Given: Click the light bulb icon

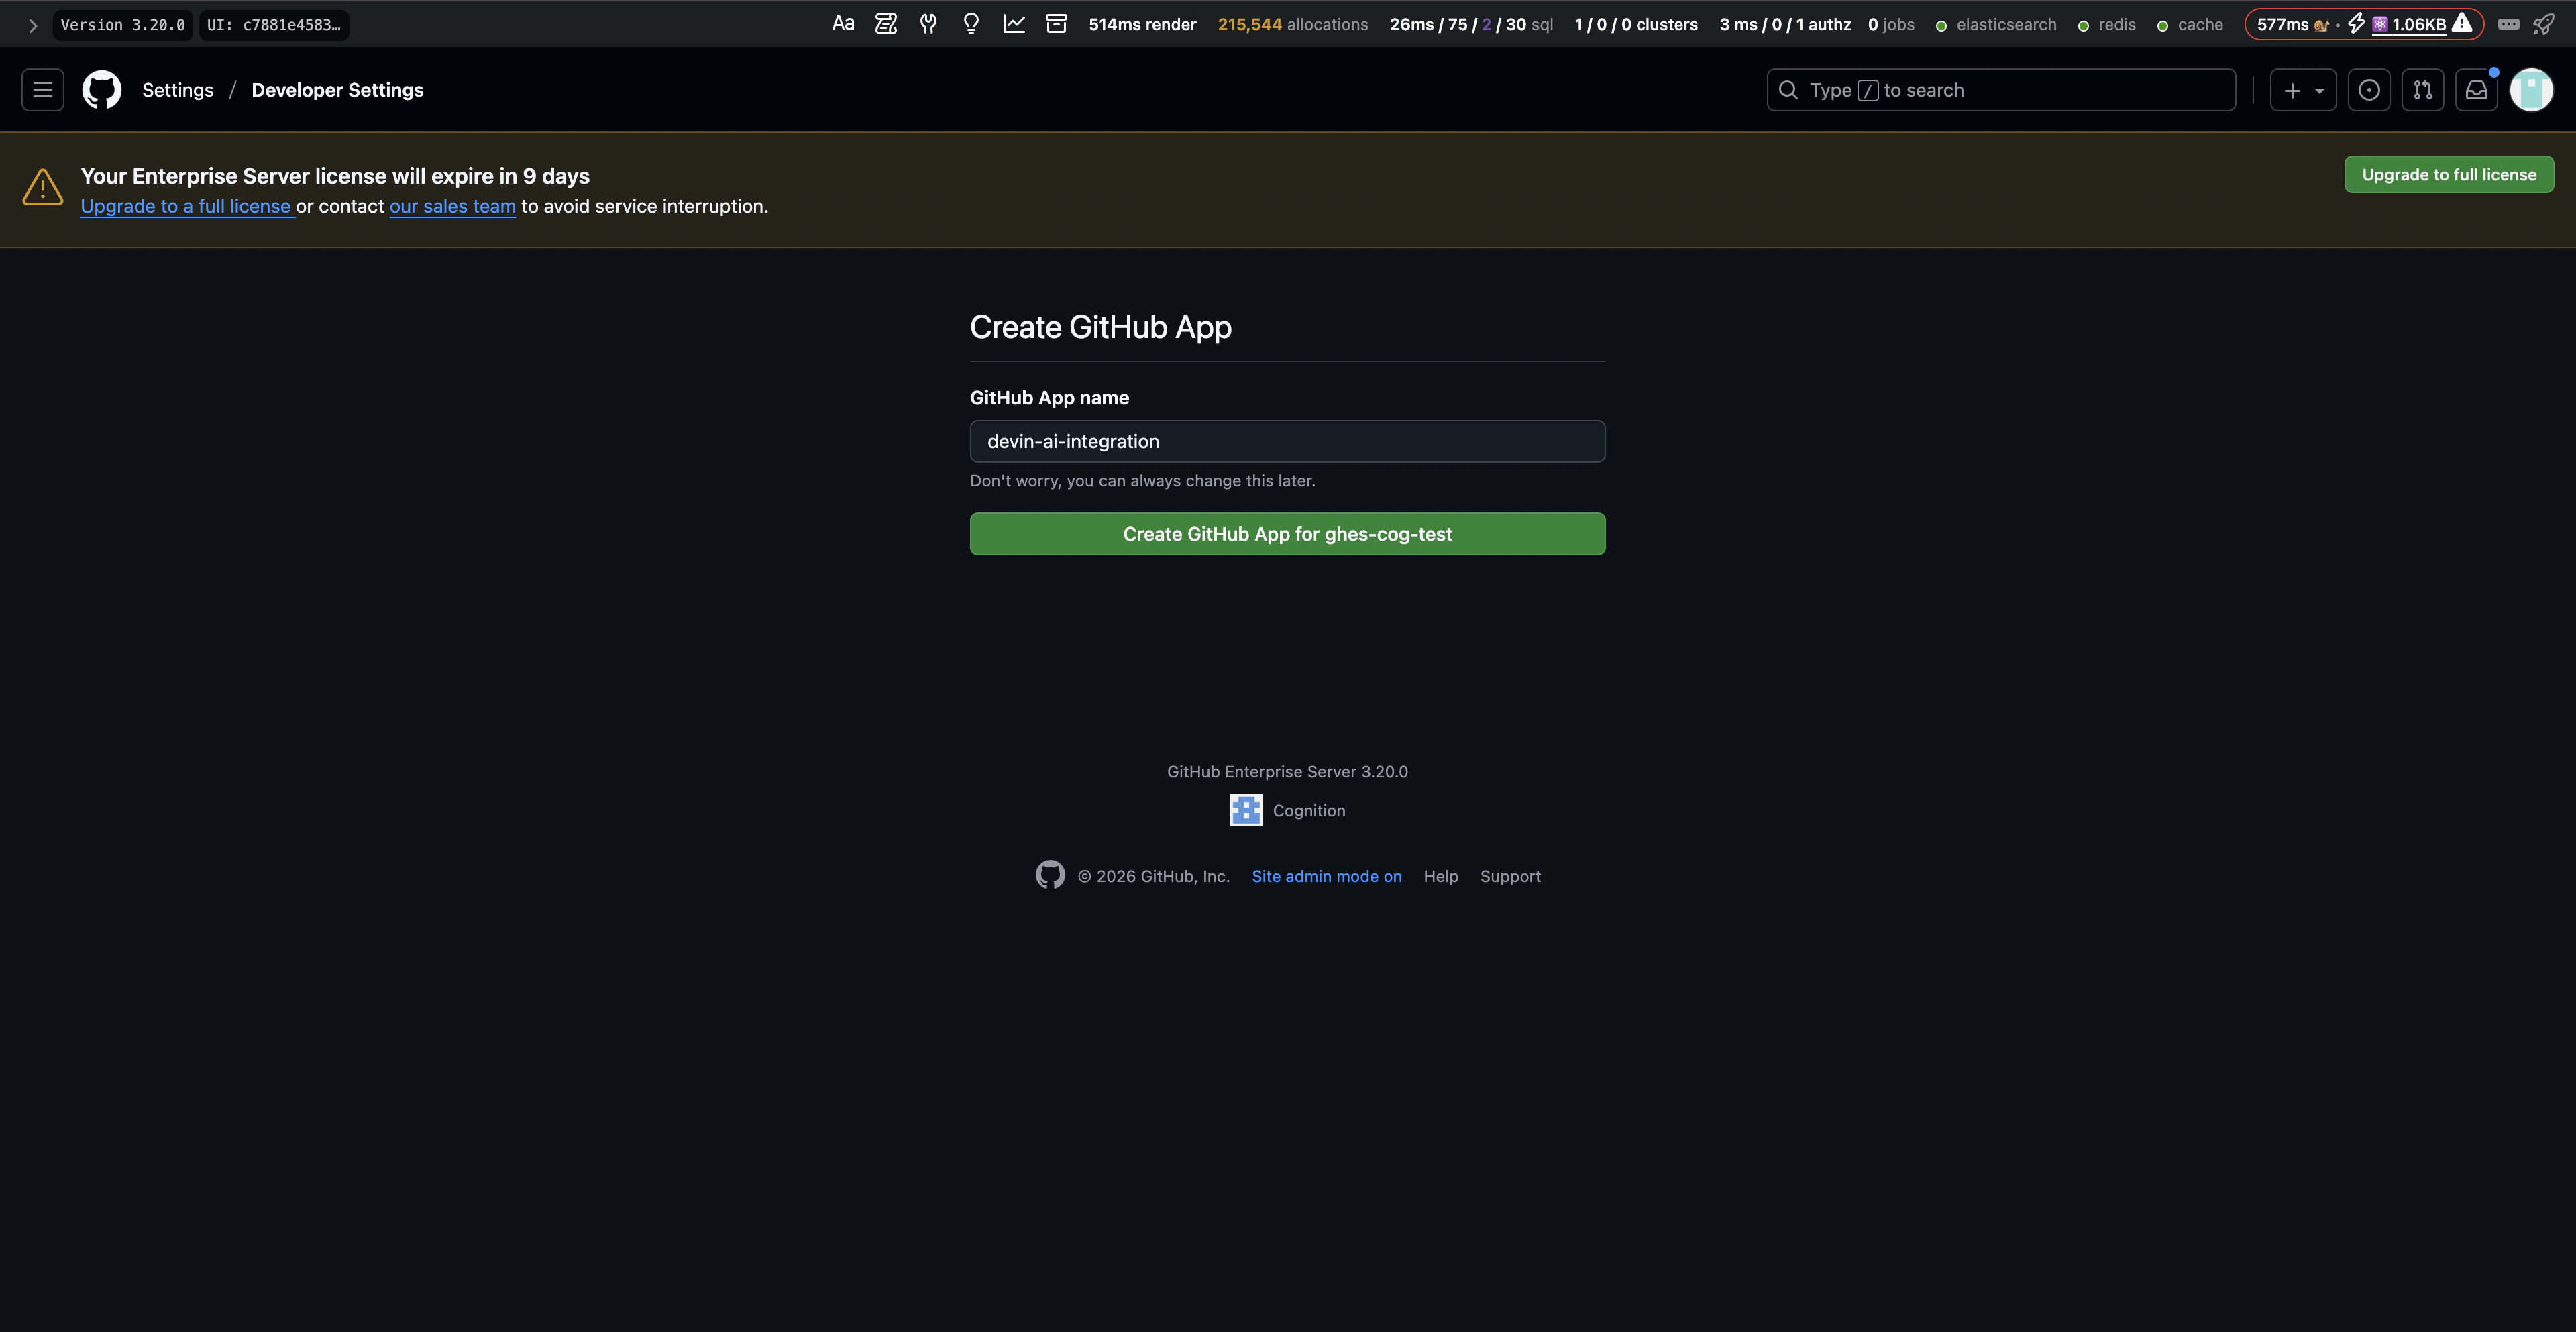Looking at the screenshot, I should 971,24.
